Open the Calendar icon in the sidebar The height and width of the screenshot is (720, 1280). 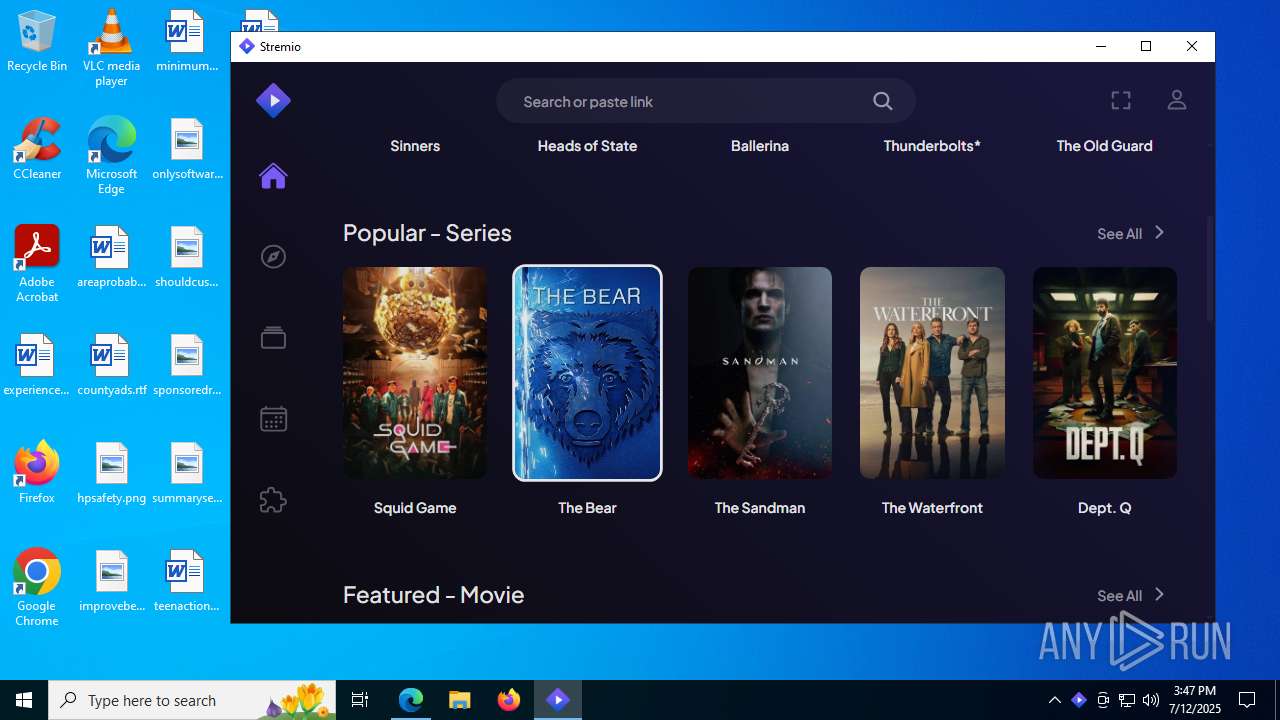pos(273,419)
